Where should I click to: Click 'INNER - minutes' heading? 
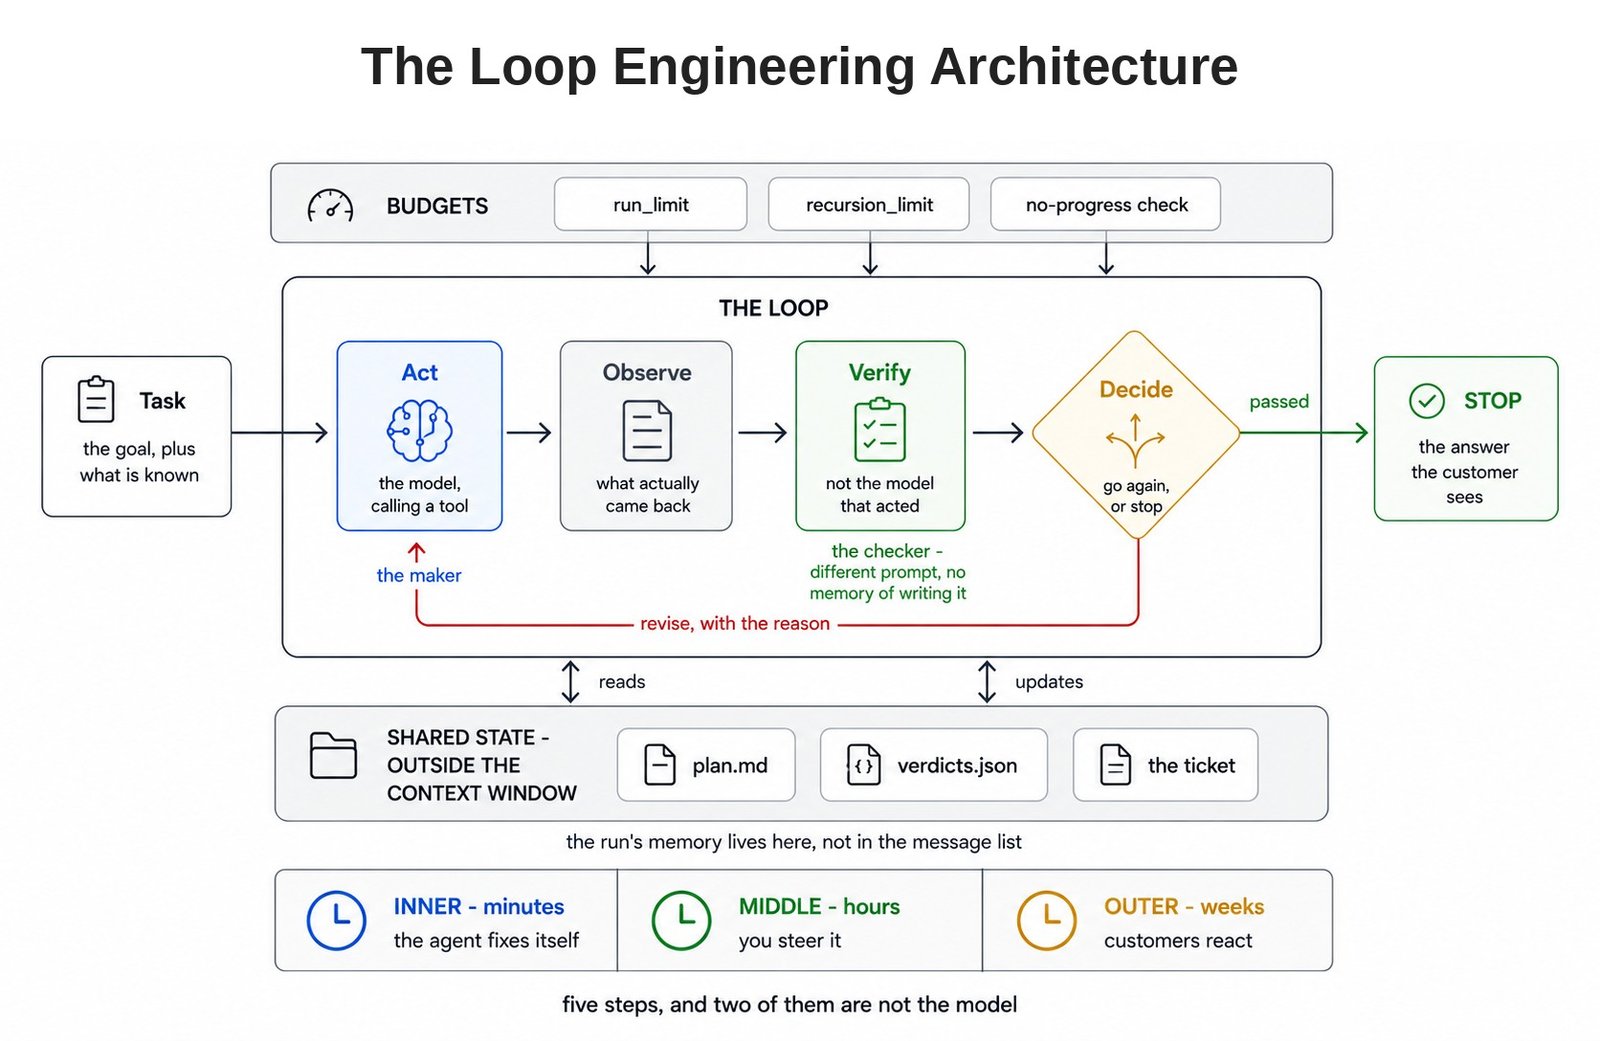[x=479, y=906]
